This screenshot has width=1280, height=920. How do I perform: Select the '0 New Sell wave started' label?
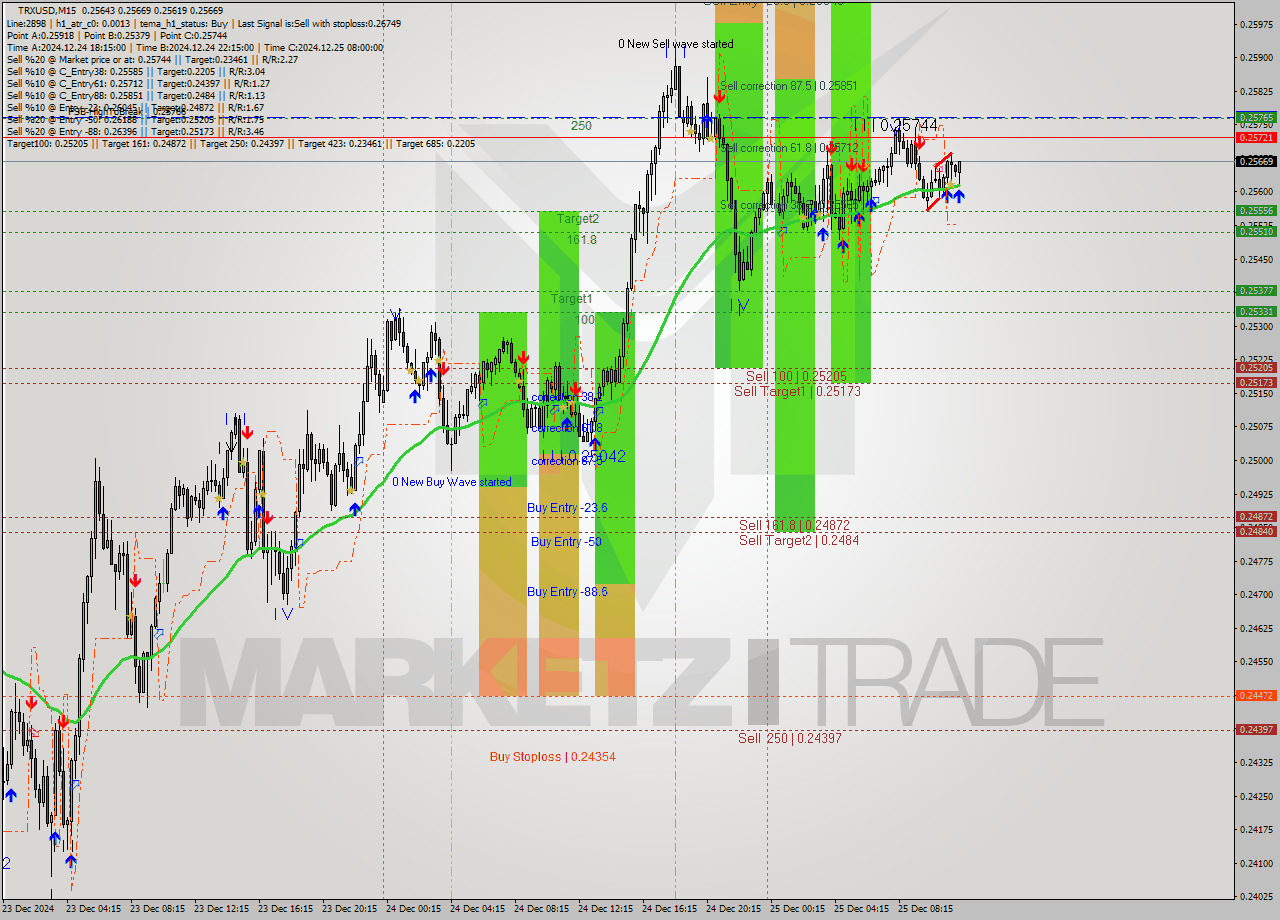(675, 44)
